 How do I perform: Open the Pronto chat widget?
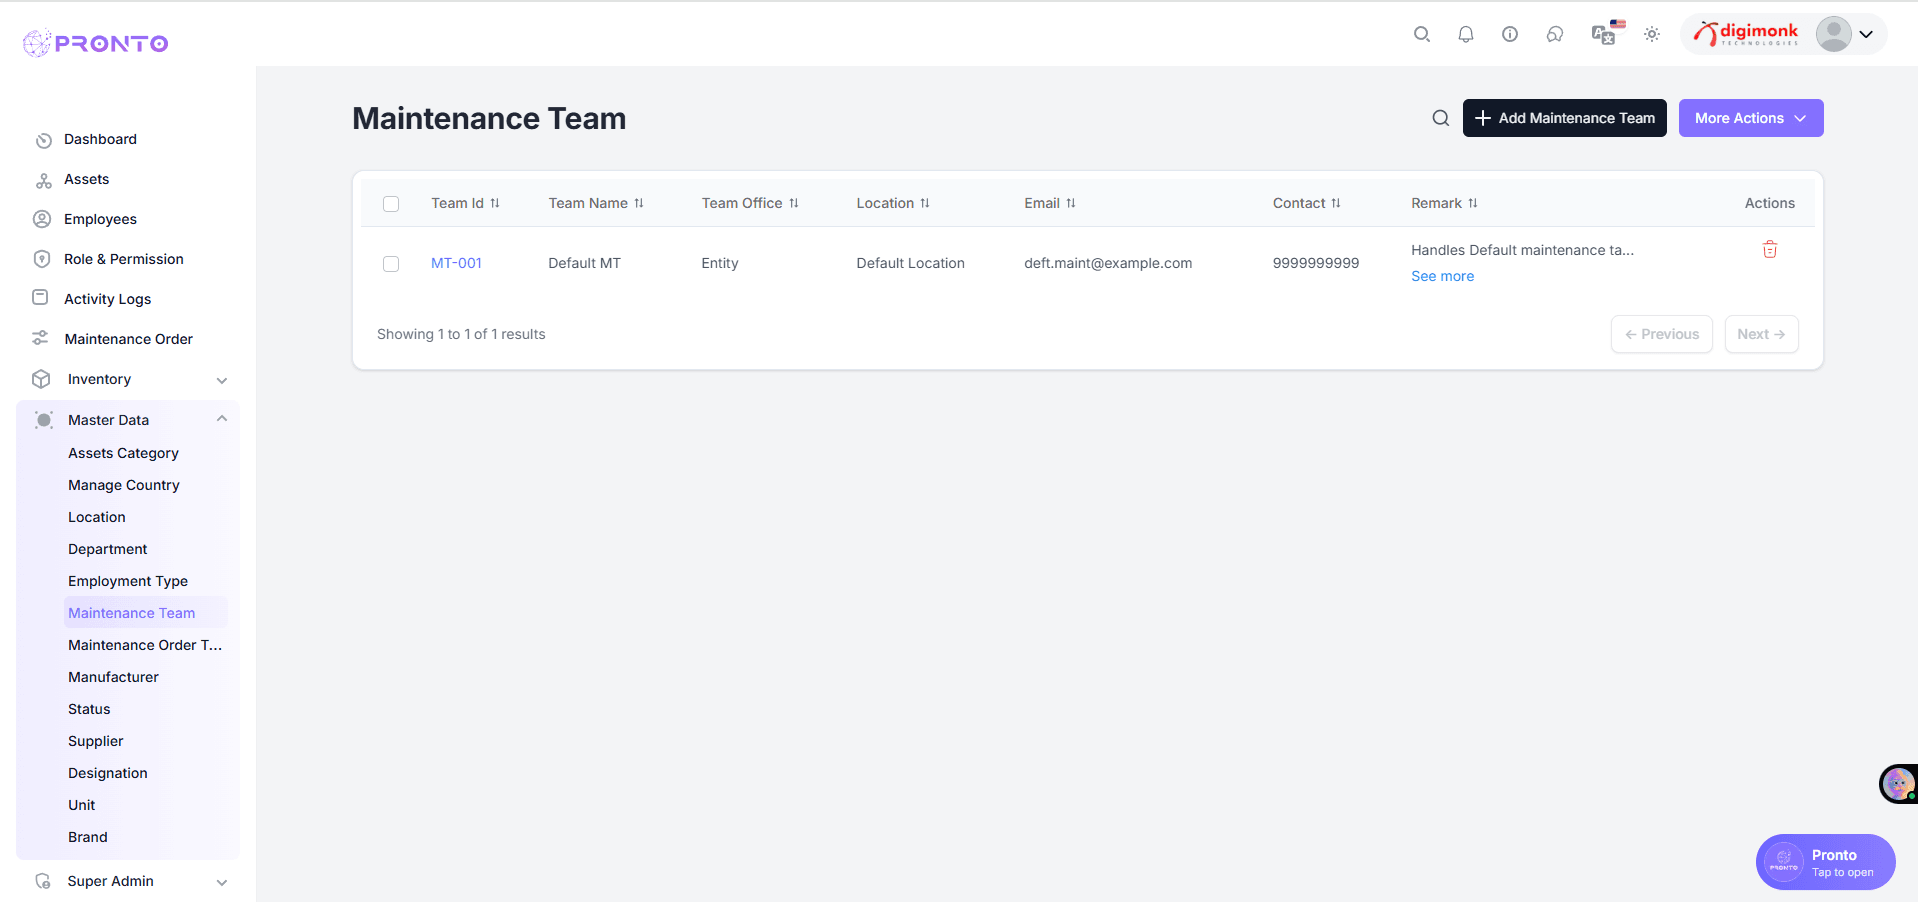1825,861
